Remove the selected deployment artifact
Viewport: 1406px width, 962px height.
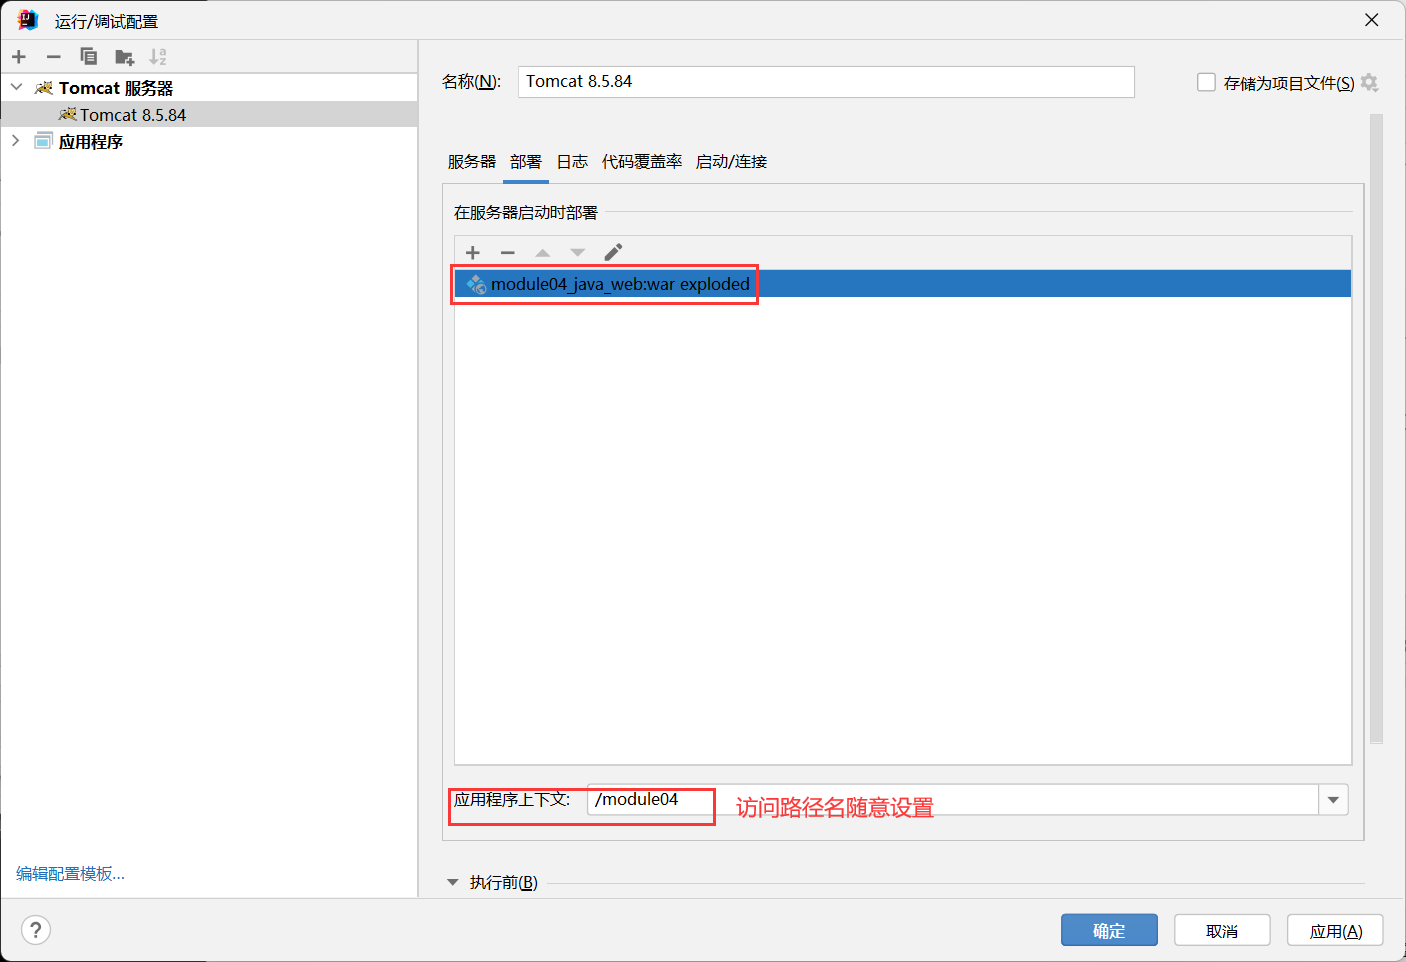coord(508,253)
